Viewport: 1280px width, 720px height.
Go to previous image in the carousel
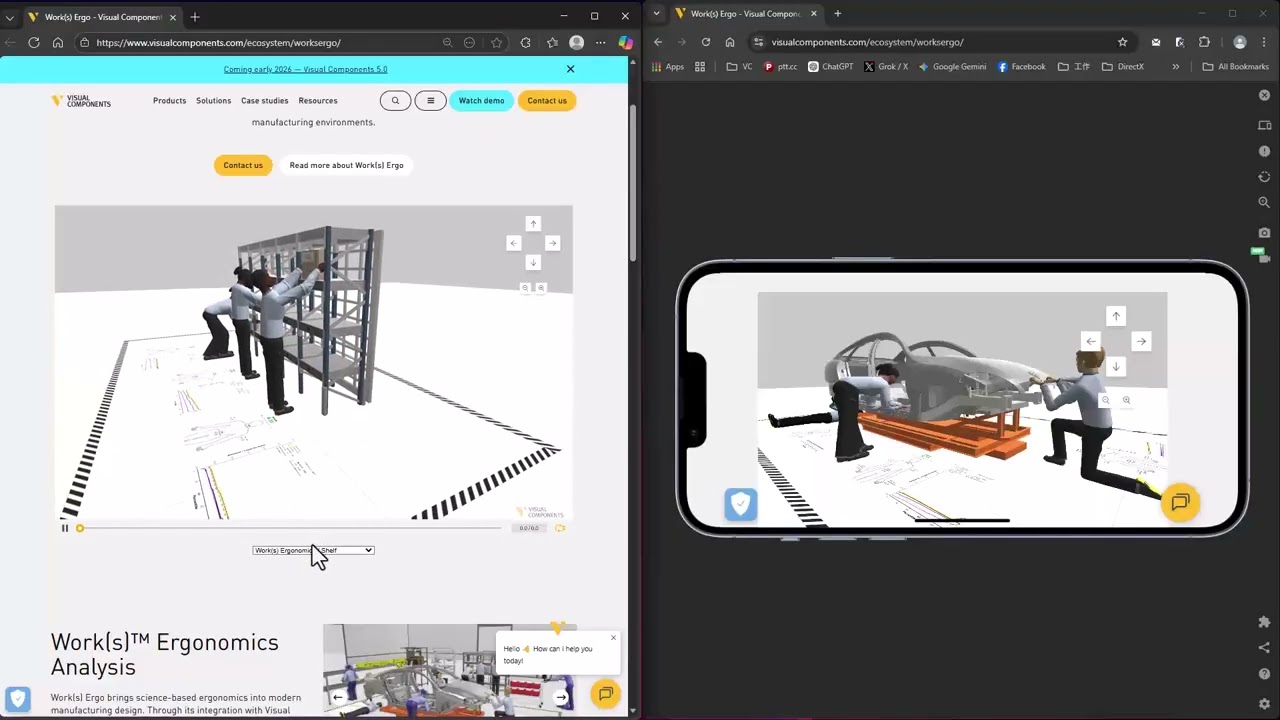tap(338, 697)
